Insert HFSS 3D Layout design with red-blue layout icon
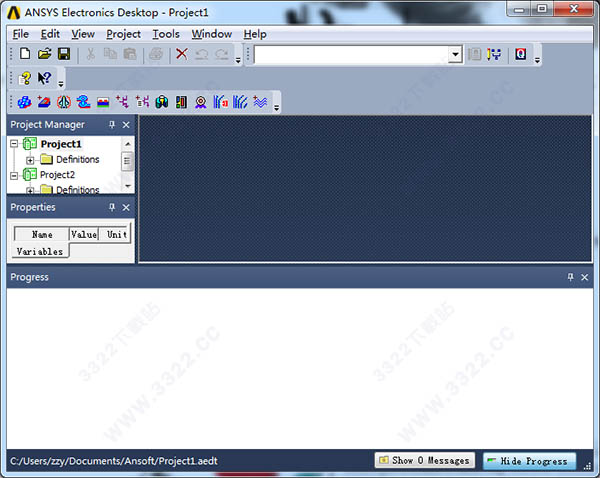The image size is (600, 478). click(x=44, y=102)
